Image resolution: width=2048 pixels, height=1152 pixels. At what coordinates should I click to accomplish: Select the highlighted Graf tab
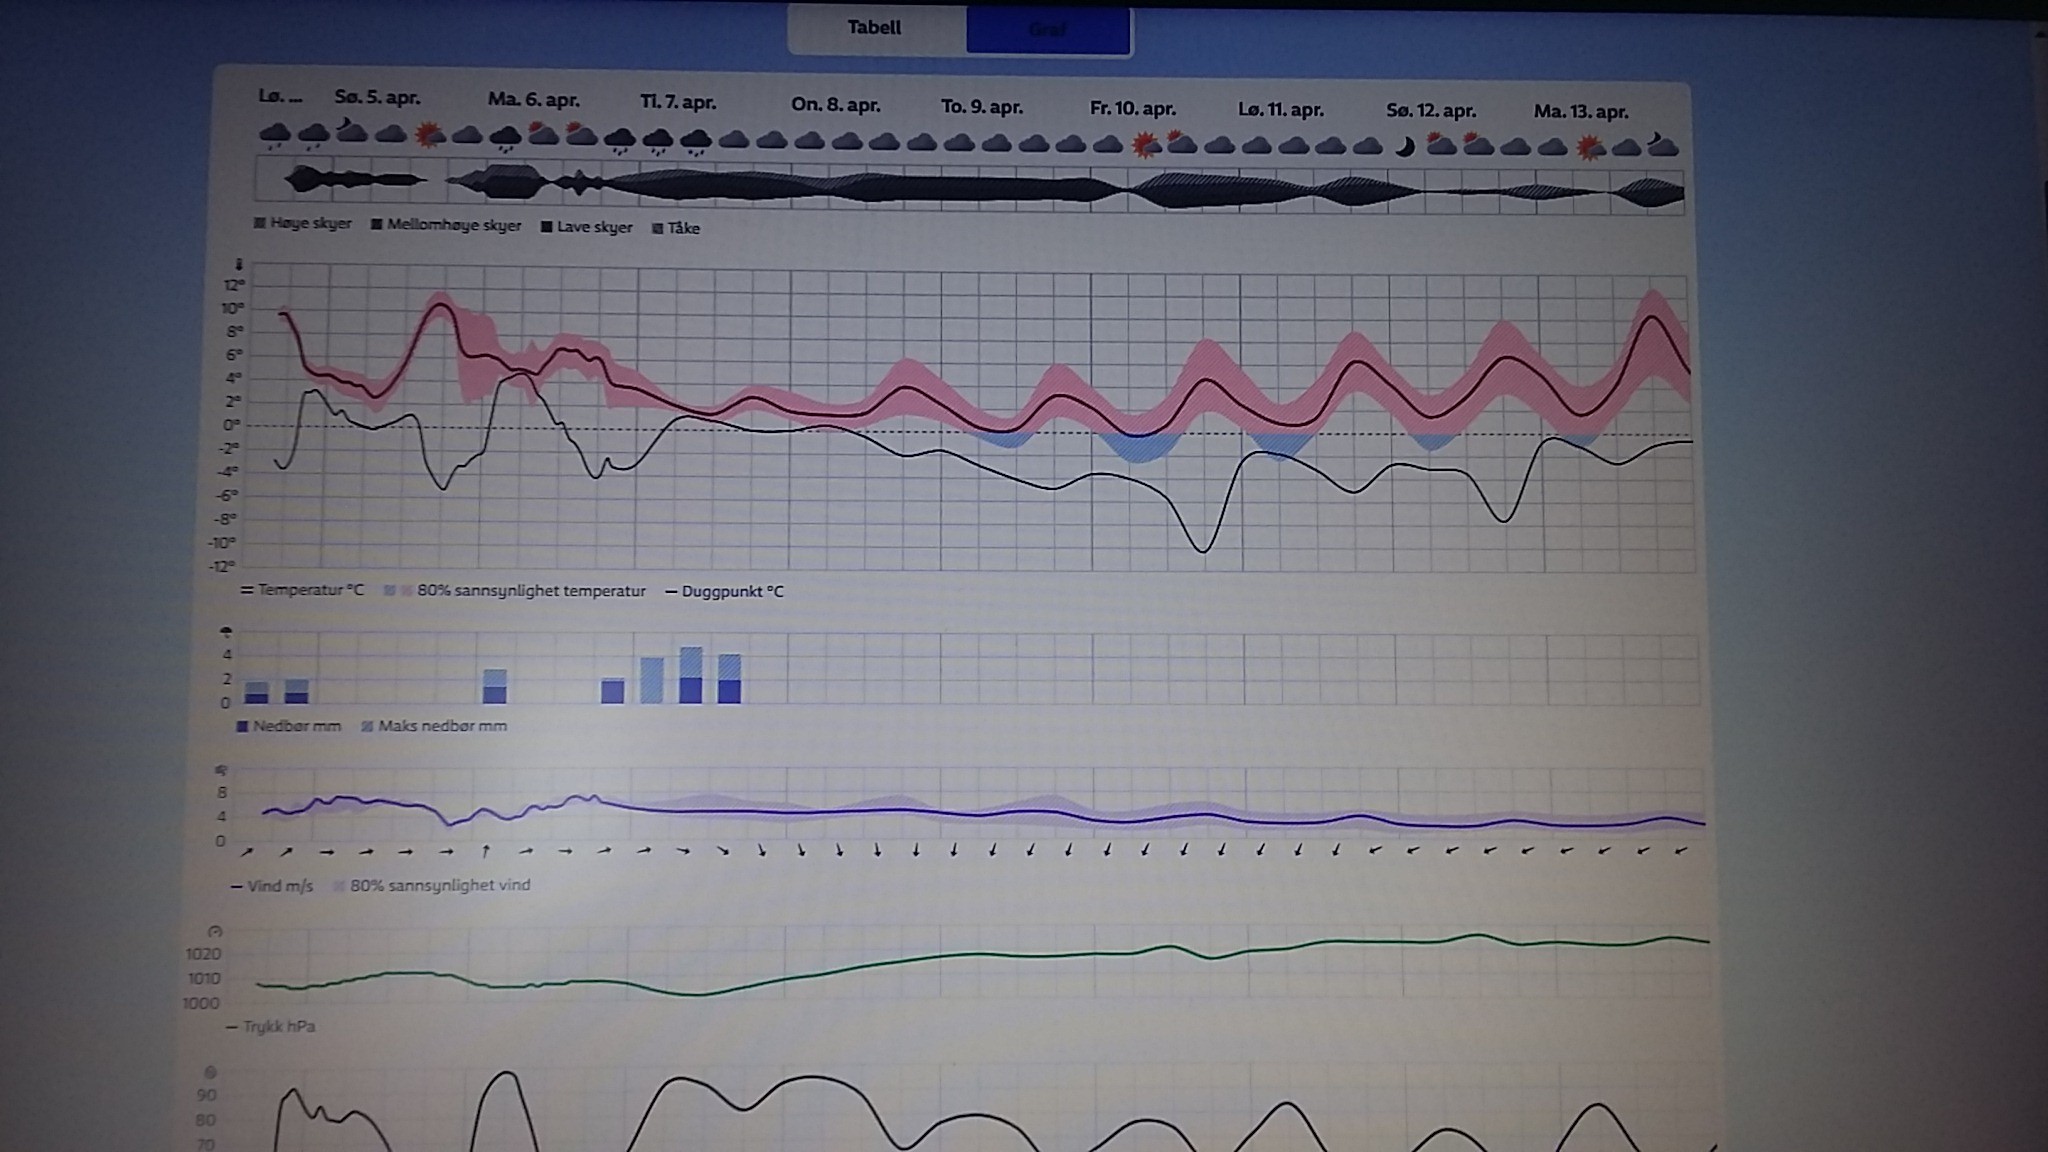(1047, 30)
